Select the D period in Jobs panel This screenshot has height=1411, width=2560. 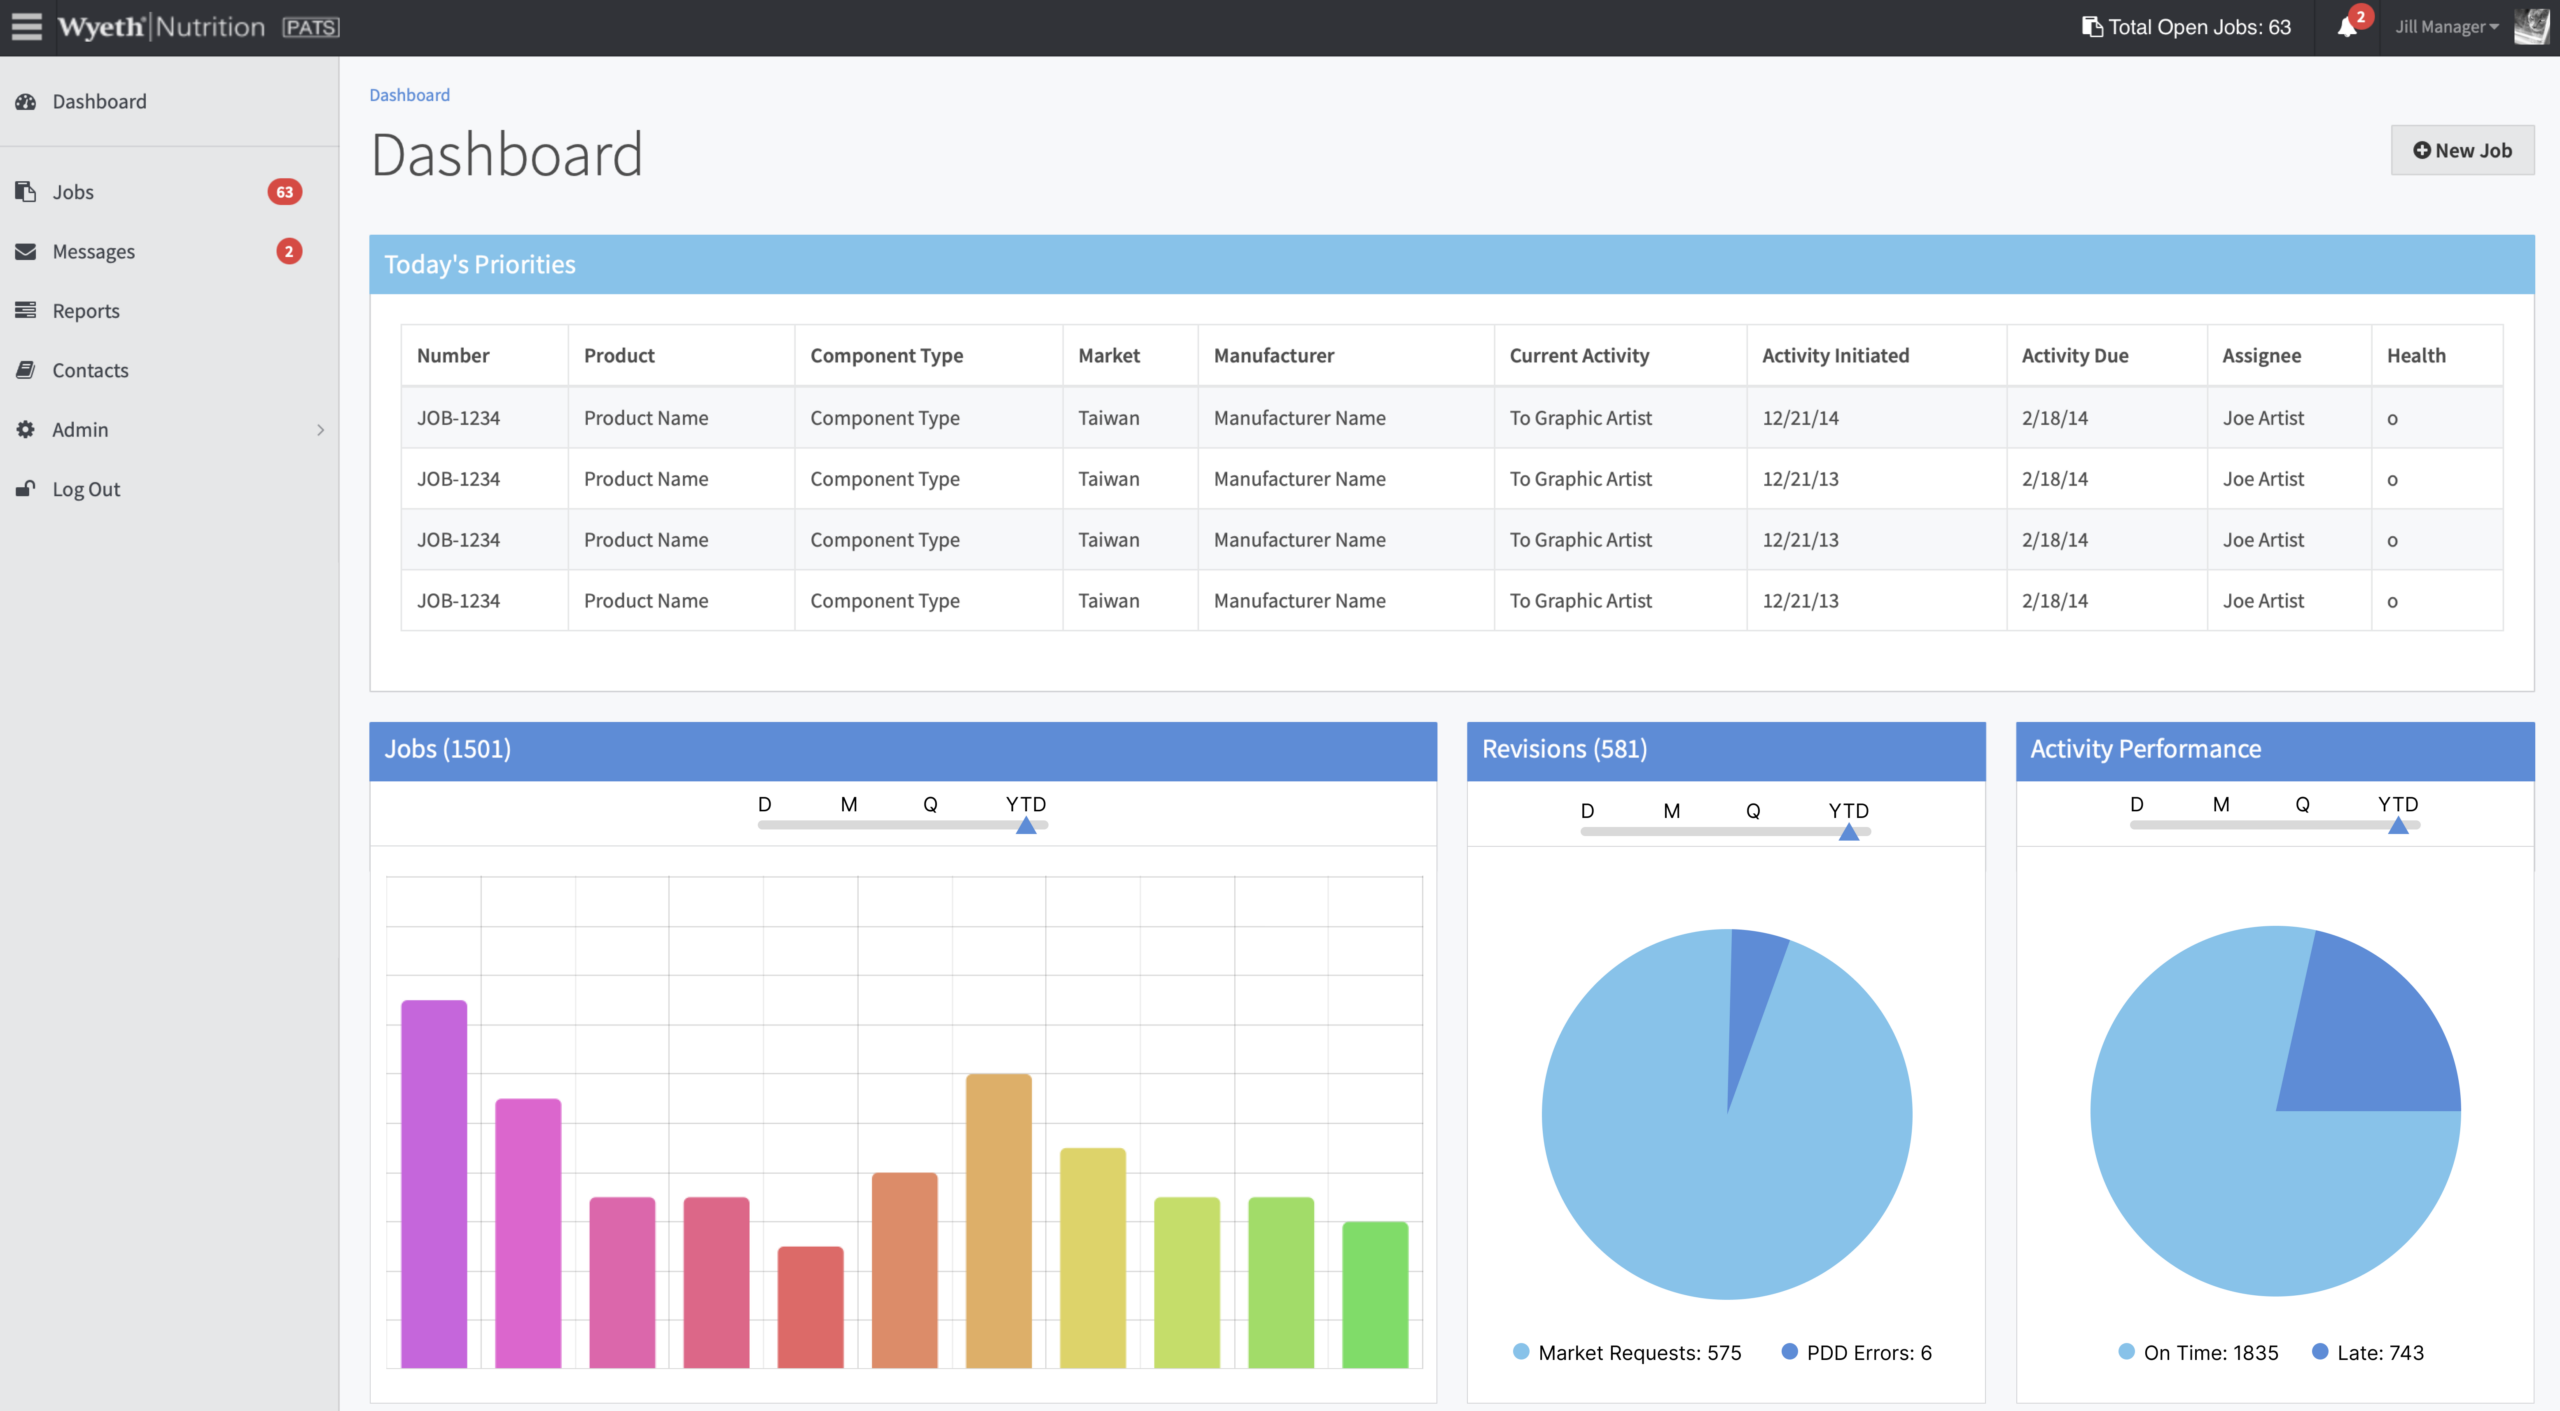(x=765, y=804)
